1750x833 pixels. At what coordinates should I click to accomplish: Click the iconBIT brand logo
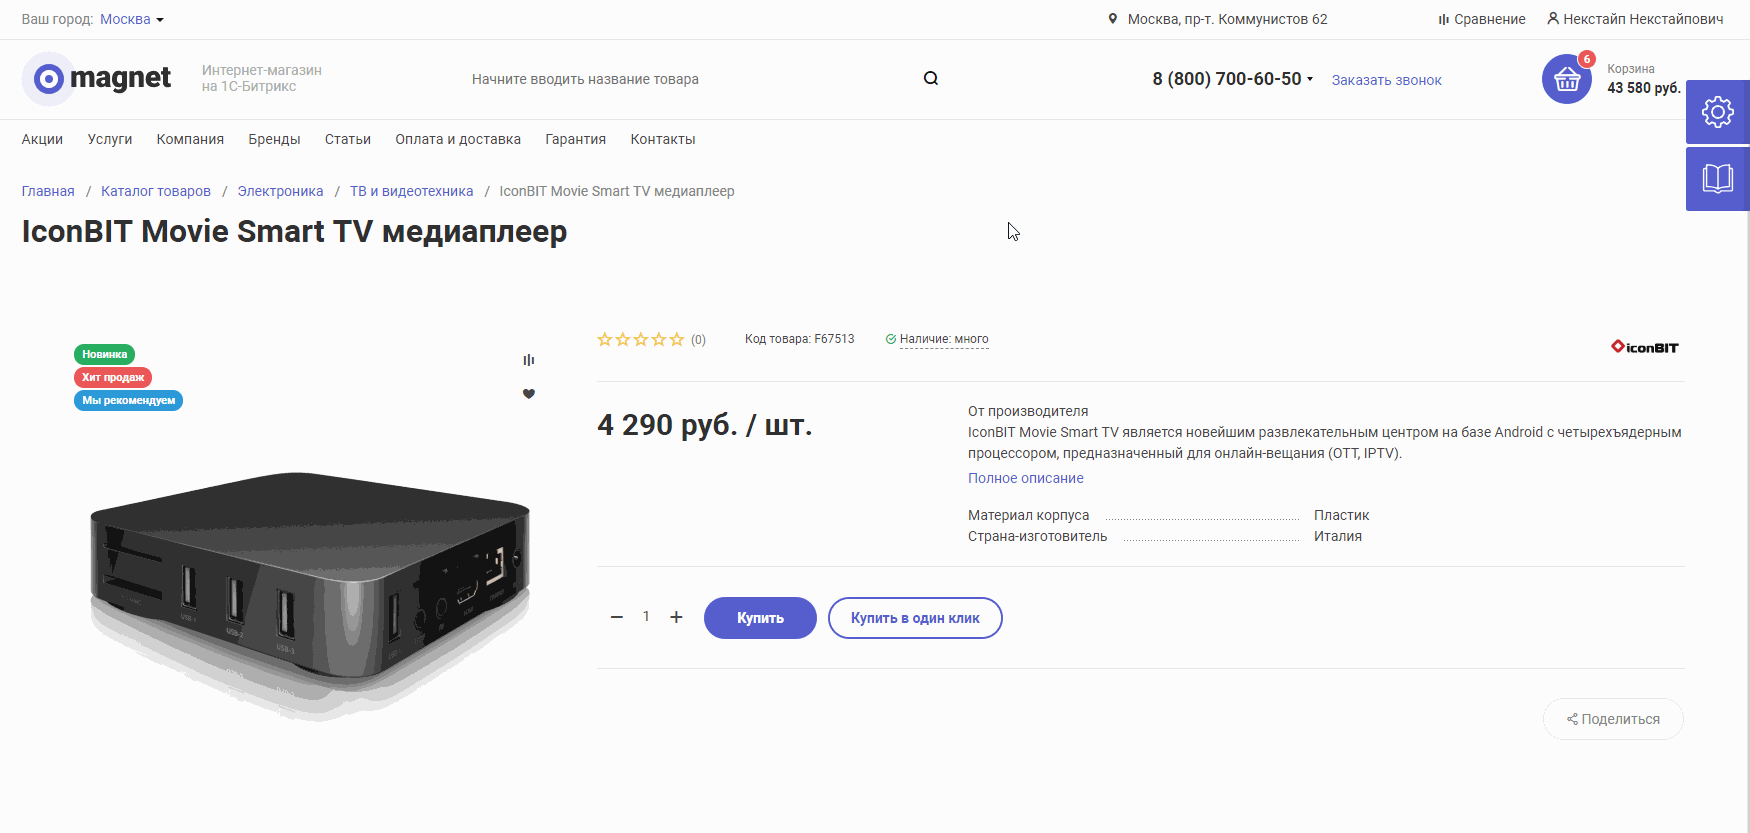click(1644, 347)
